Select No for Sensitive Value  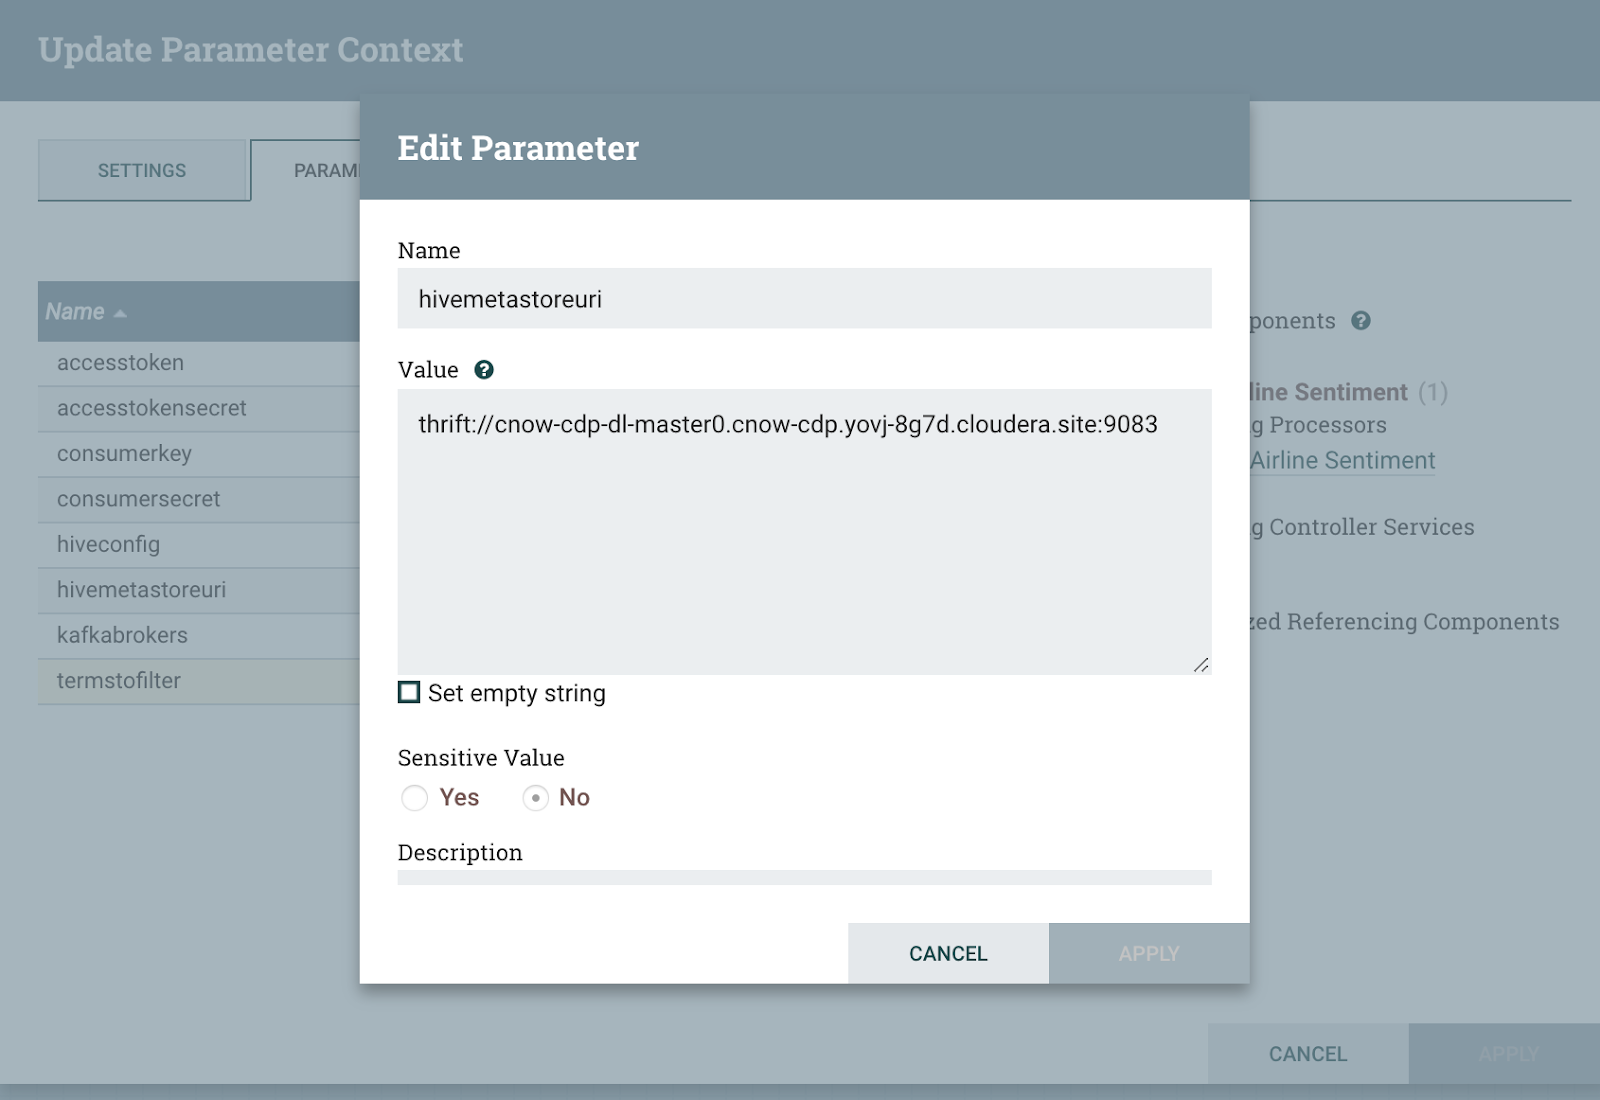536,798
